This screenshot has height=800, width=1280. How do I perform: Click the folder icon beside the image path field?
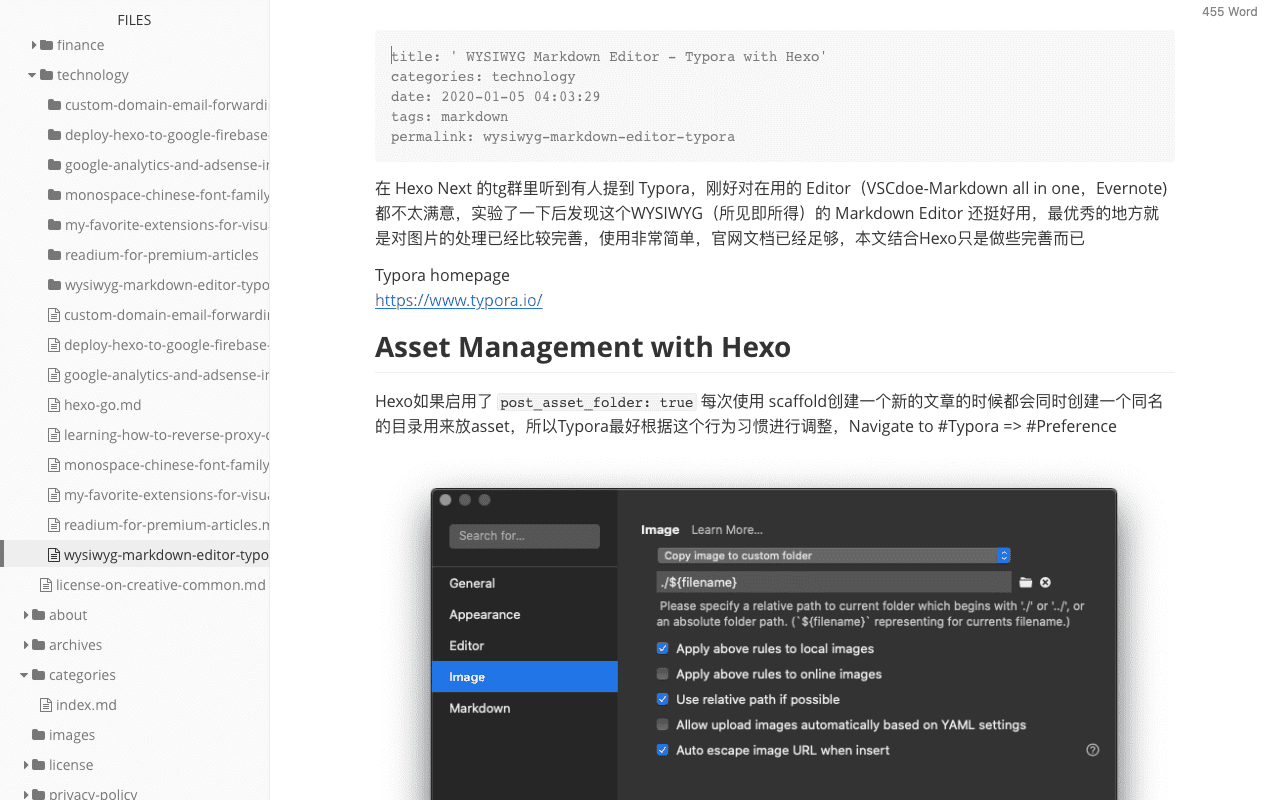click(1025, 582)
